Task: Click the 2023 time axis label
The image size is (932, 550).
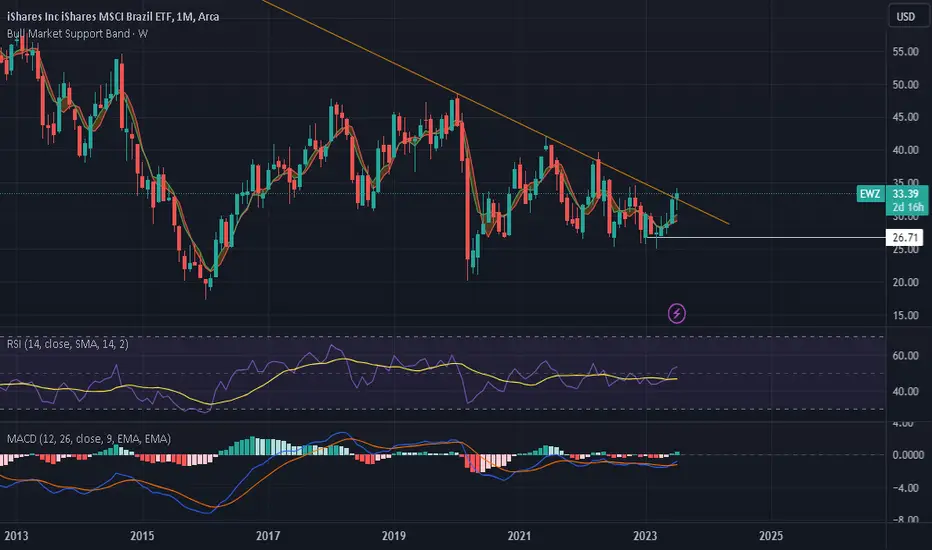Action: [645, 536]
